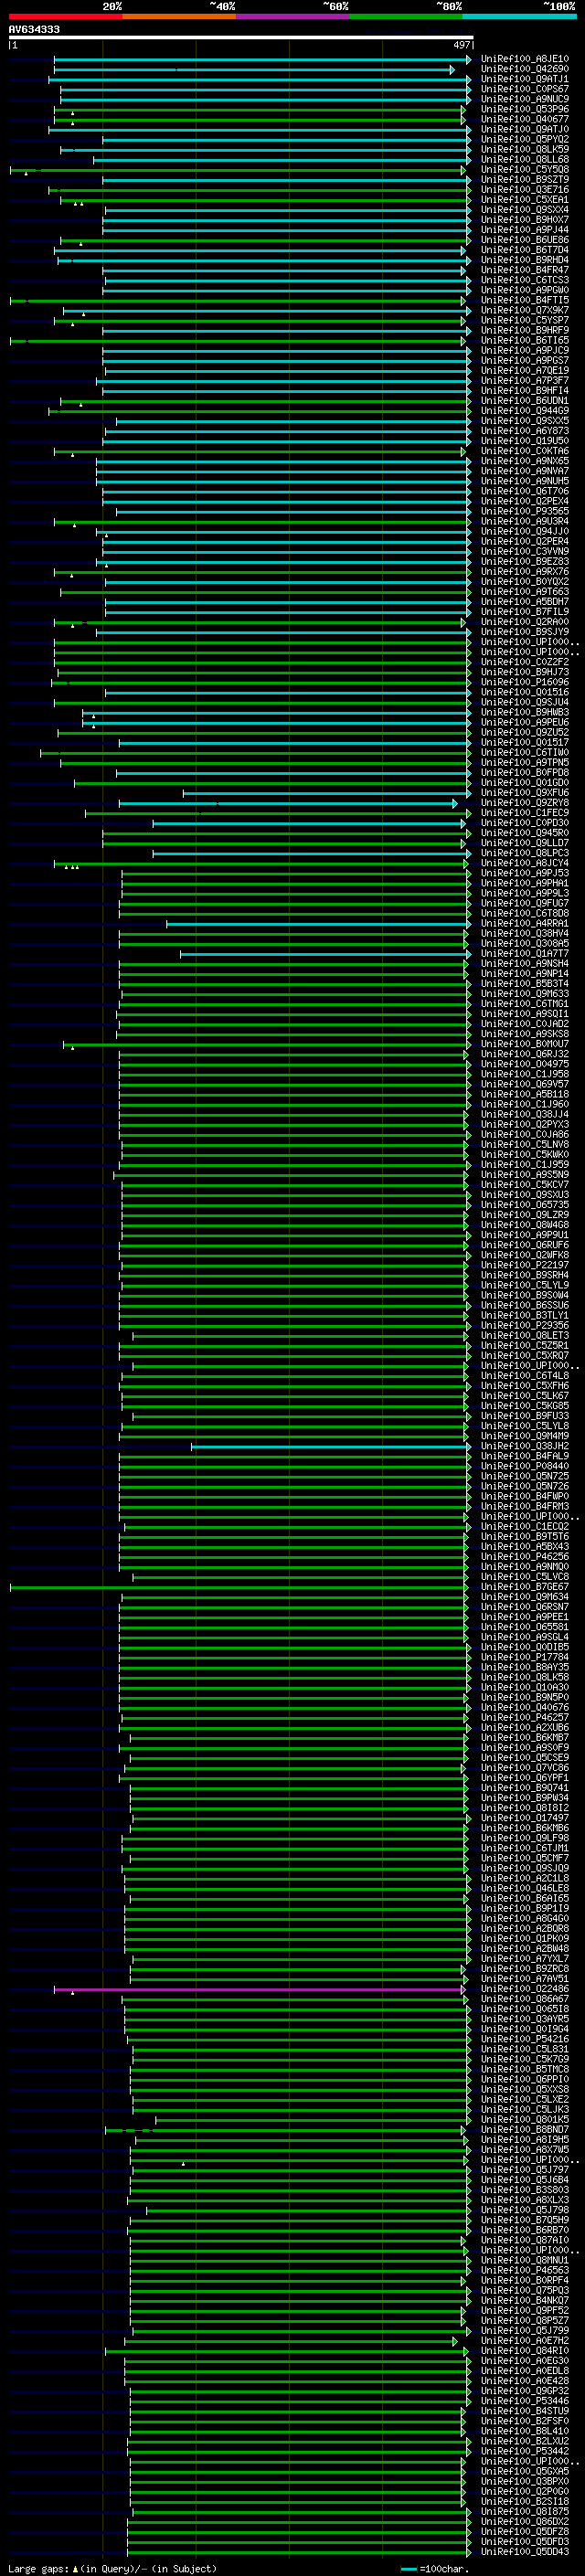Open hit UniRef100_A9NUC9
Screen dimensions: 585x2576
coord(525,100)
